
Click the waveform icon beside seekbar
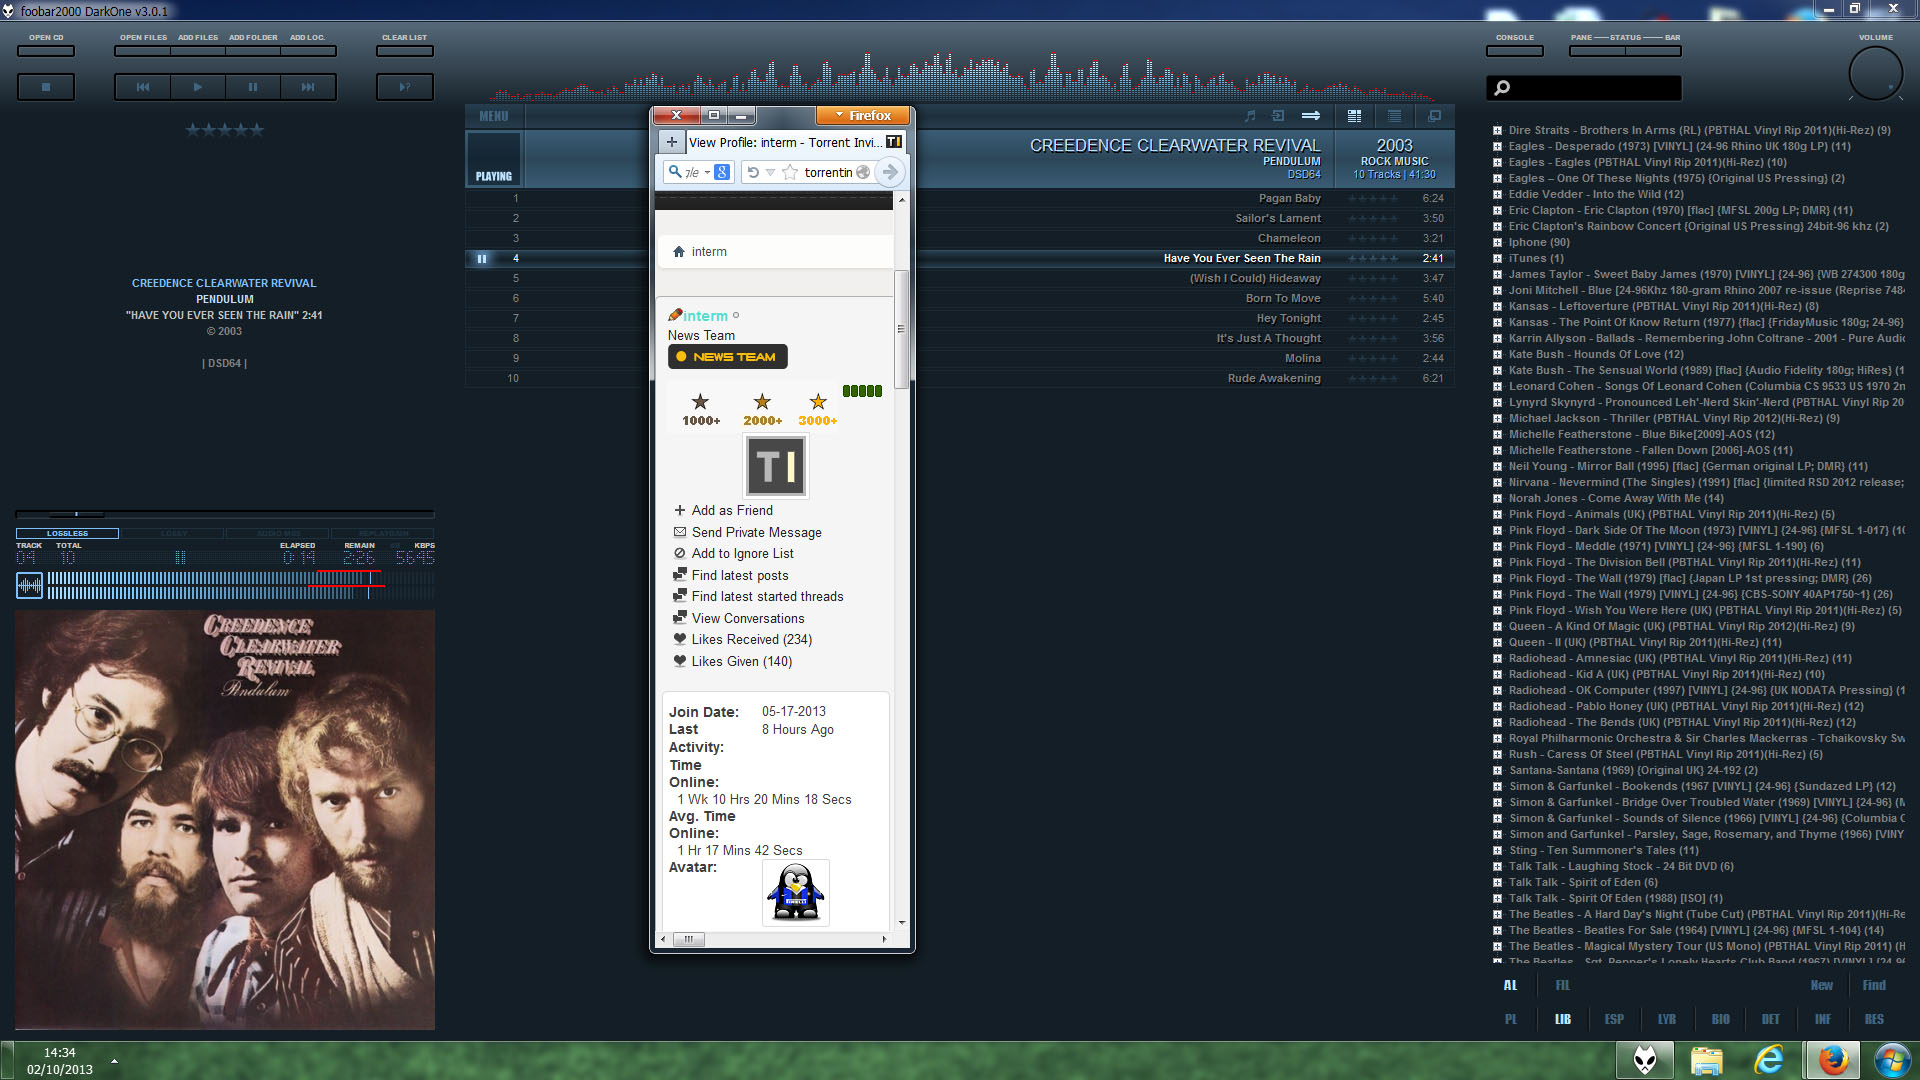coord(29,585)
